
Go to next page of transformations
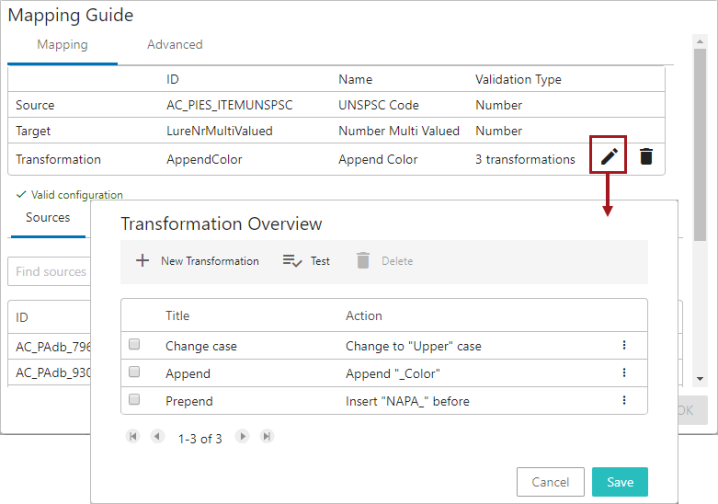(x=242, y=437)
